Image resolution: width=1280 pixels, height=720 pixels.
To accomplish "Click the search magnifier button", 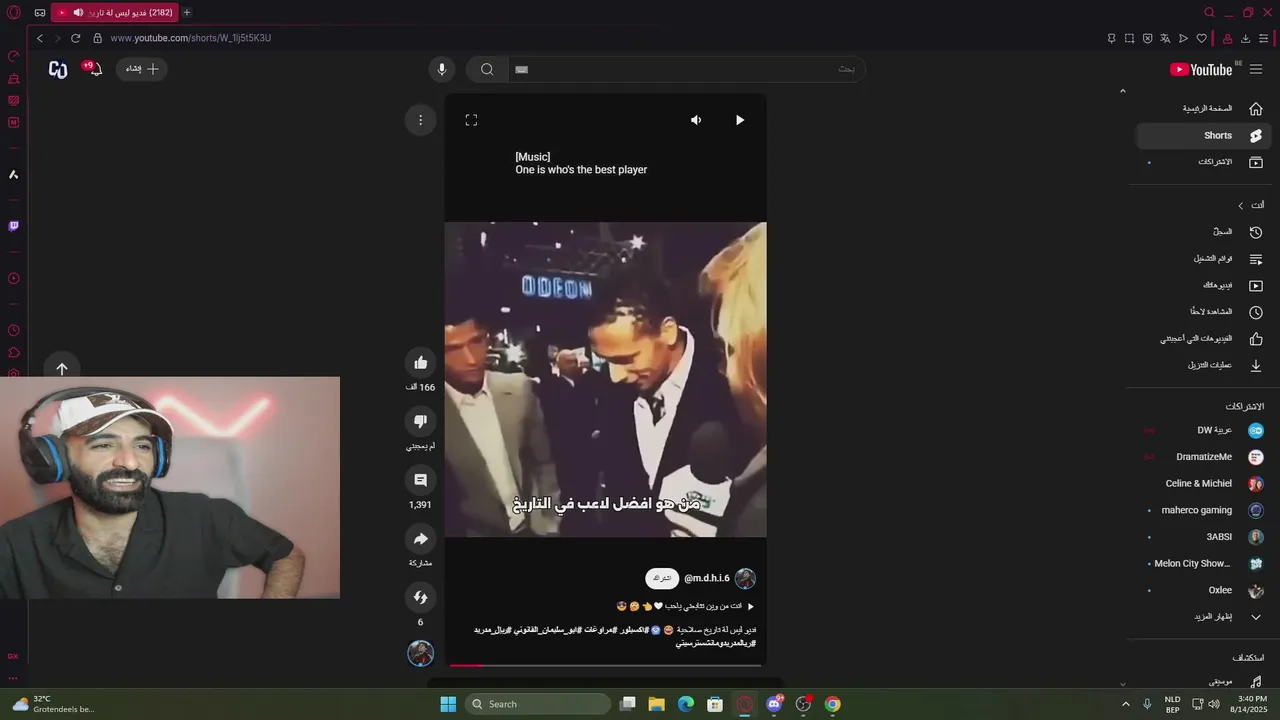I will (487, 69).
